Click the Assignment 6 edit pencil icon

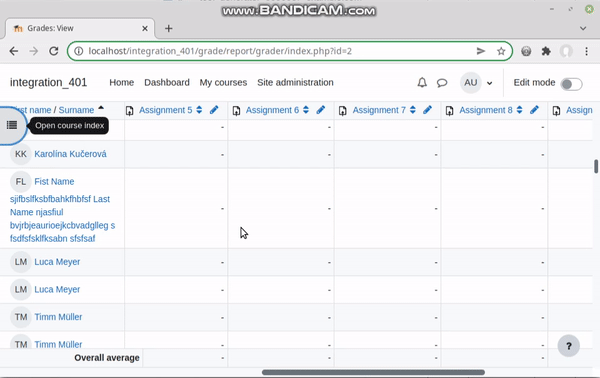(321, 110)
